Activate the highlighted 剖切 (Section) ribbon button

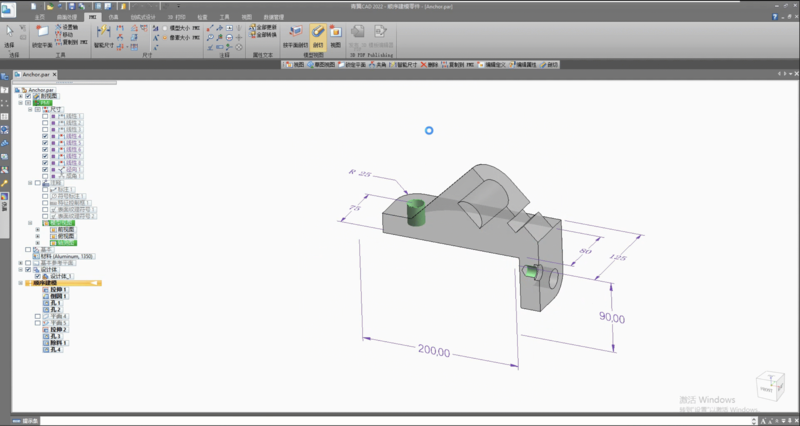pyautogui.click(x=317, y=34)
